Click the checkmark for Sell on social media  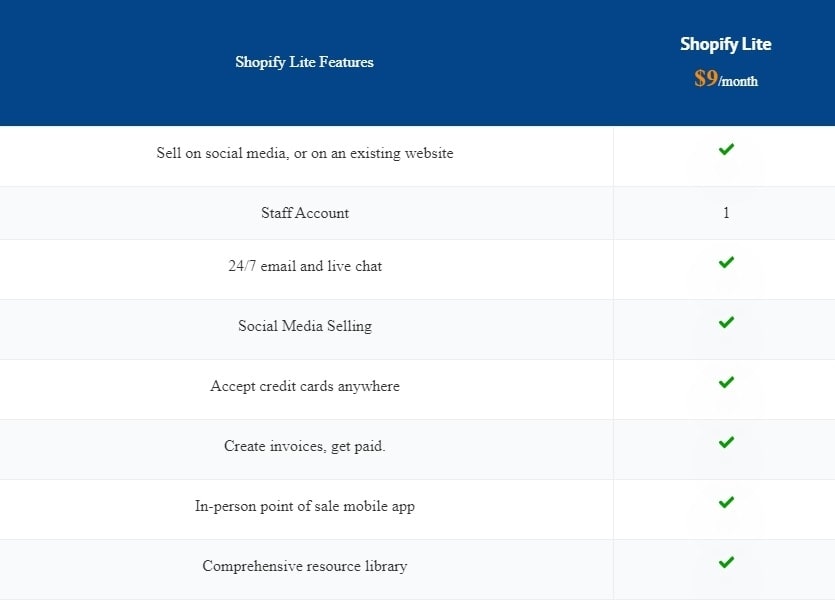726,150
